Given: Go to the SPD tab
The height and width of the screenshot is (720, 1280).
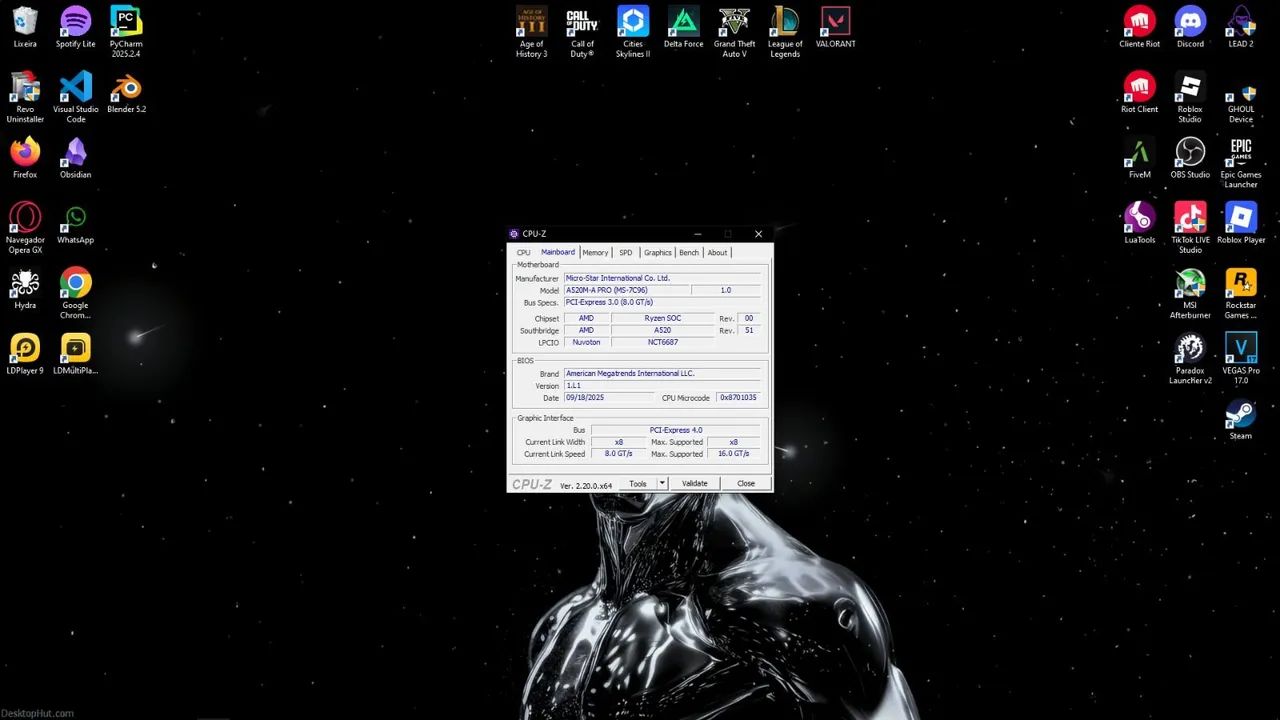Looking at the screenshot, I should [x=625, y=253].
